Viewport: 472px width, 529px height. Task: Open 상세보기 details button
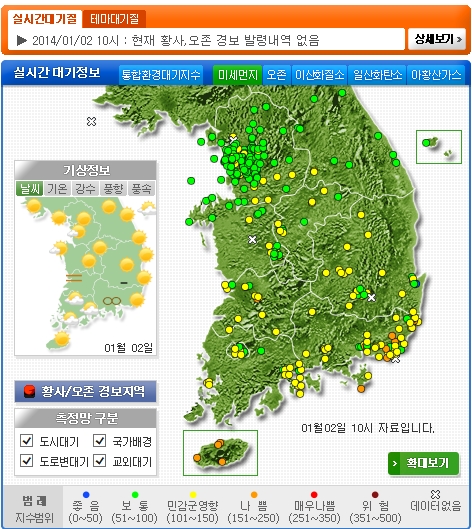point(437,39)
